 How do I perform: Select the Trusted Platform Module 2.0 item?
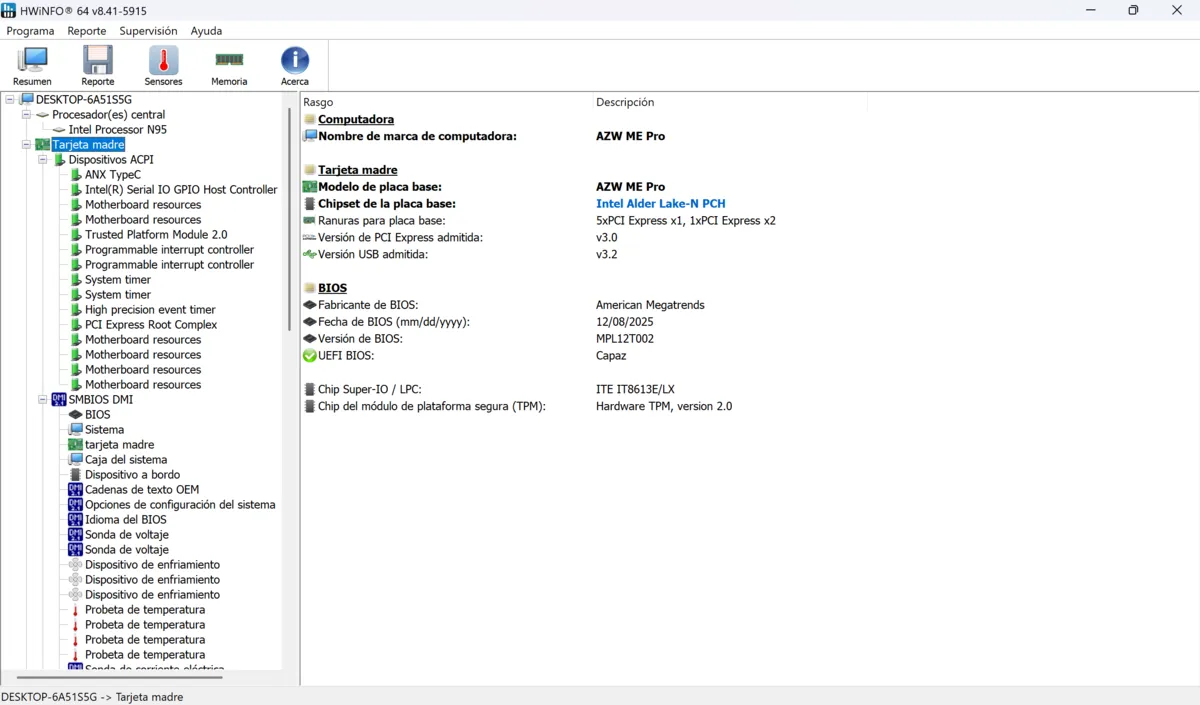pos(155,235)
